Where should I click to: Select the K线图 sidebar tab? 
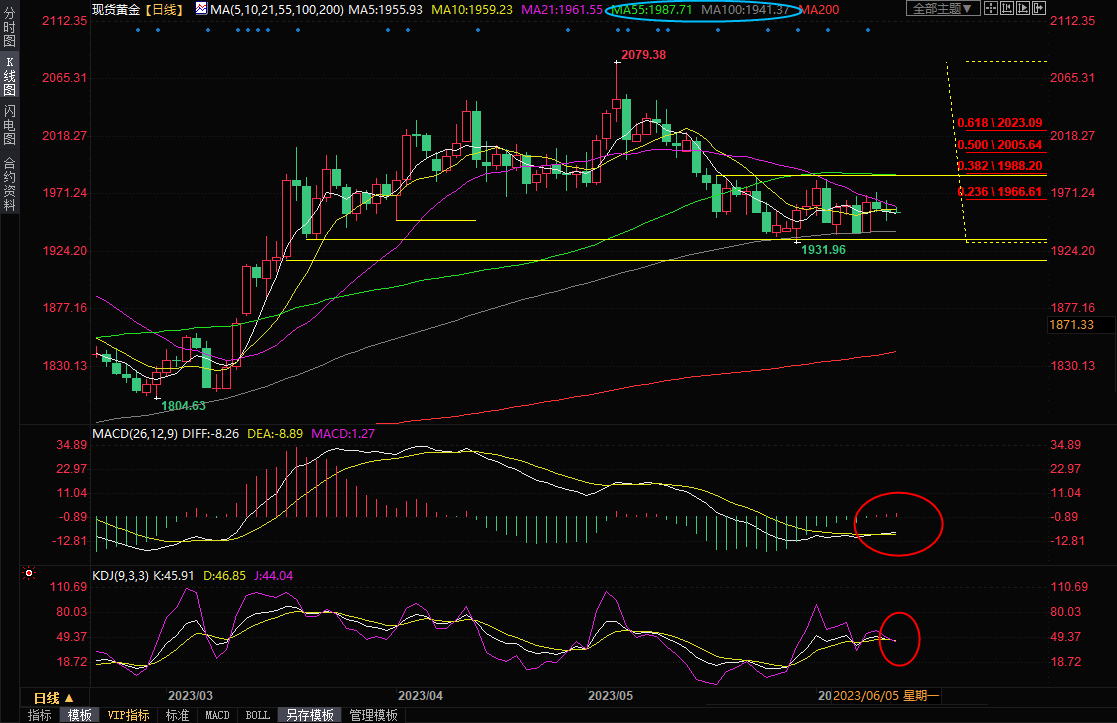[x=9, y=75]
